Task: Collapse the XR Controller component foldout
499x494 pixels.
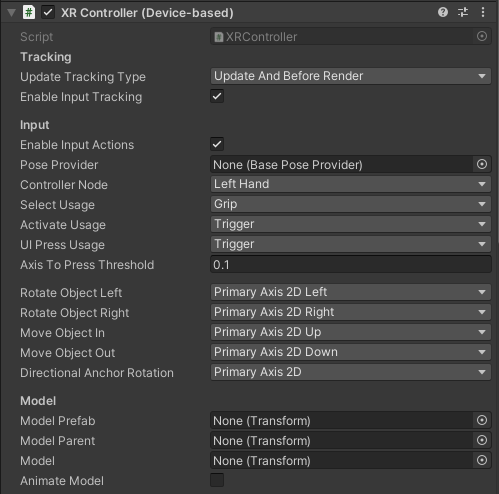Action: tap(12, 13)
